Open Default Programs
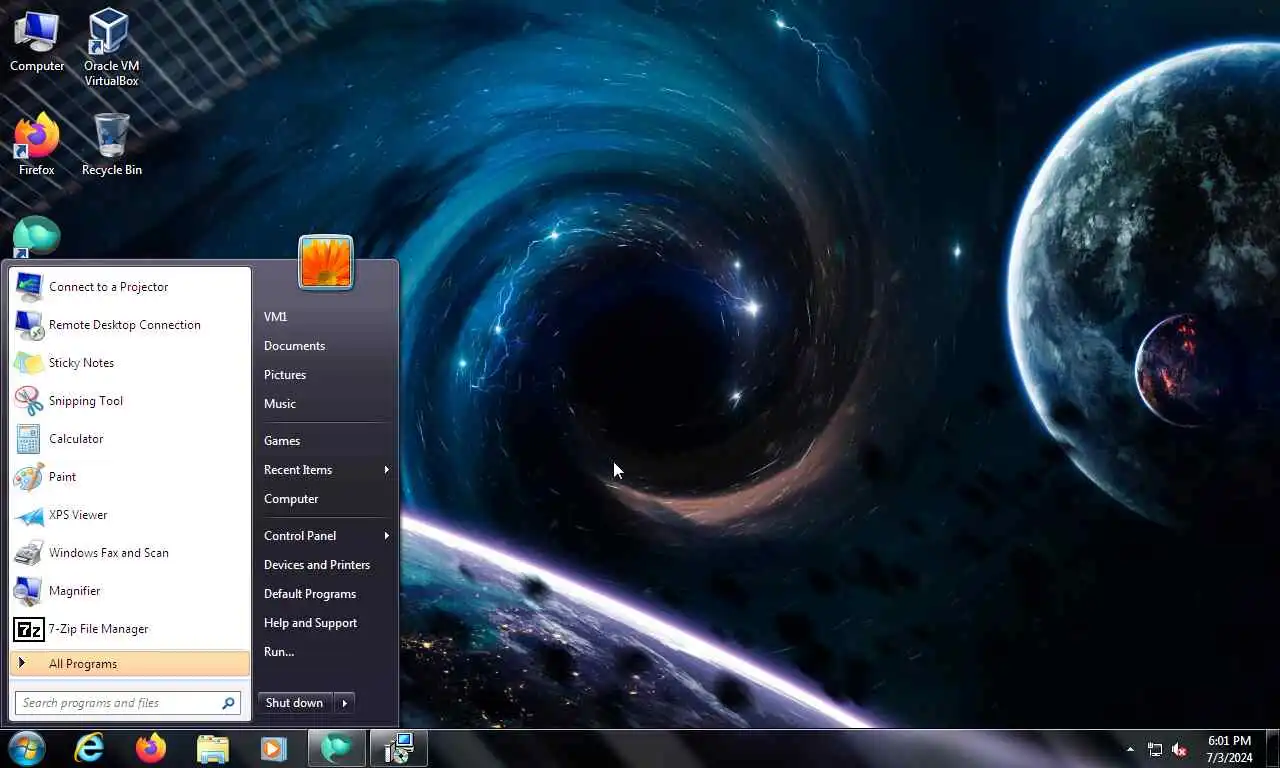This screenshot has height=768, width=1280. pyautogui.click(x=310, y=594)
